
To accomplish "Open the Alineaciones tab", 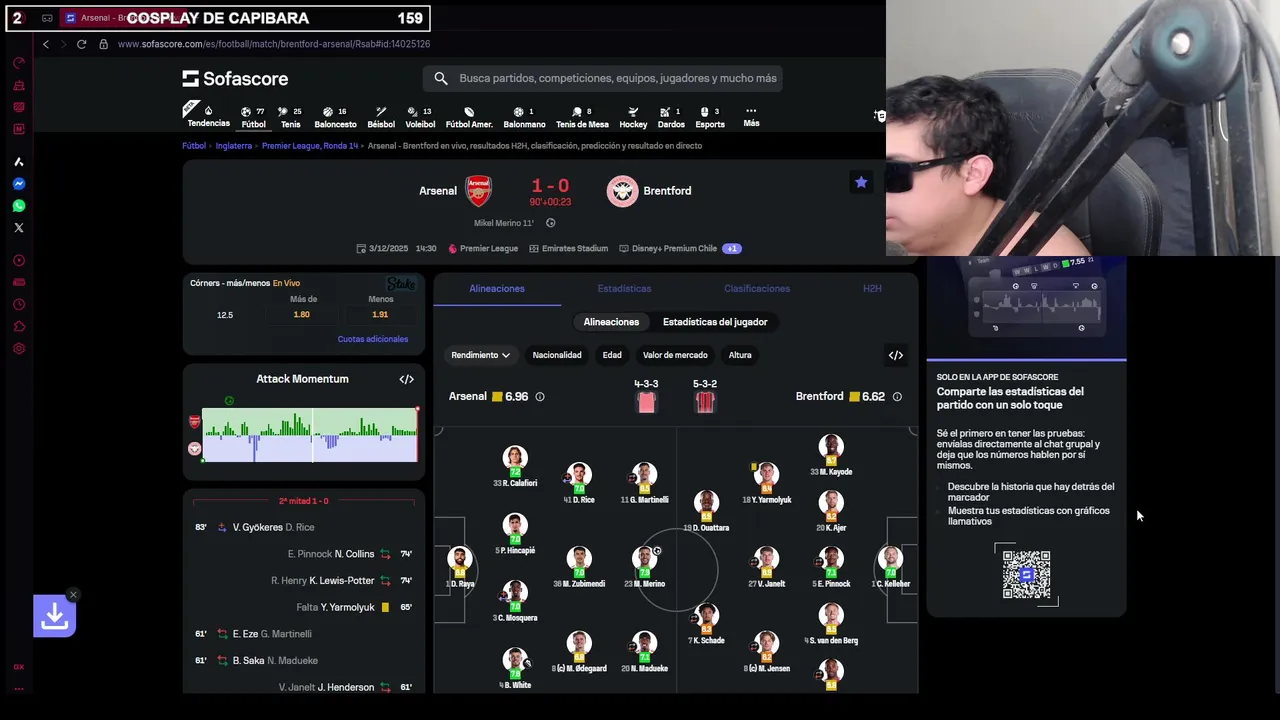I will [497, 288].
